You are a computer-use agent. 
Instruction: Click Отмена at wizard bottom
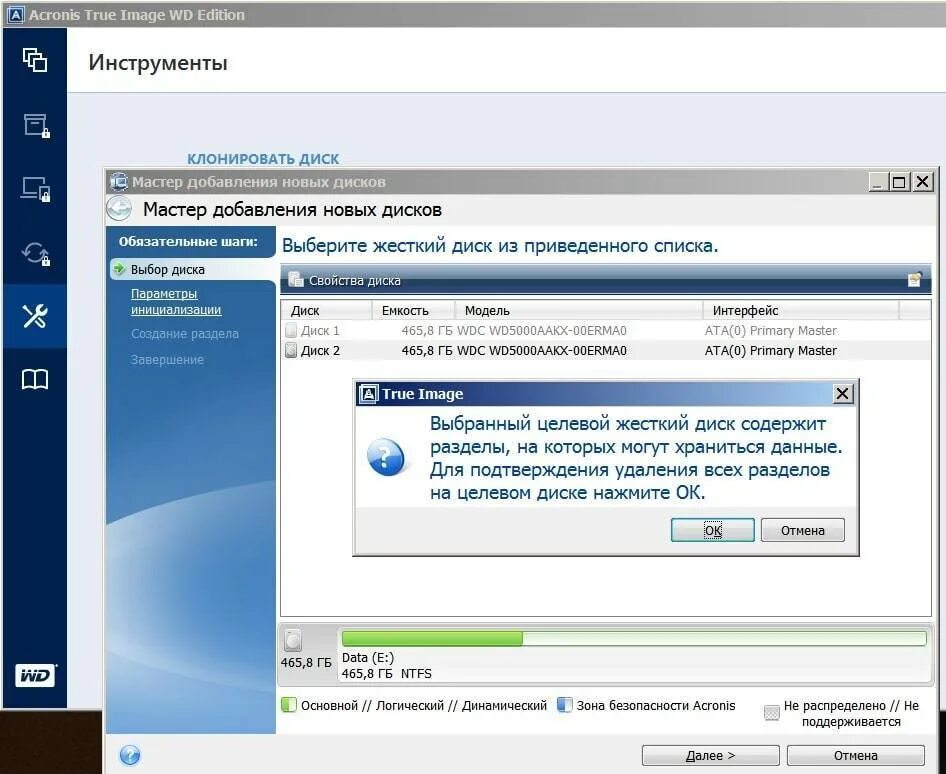tap(856, 755)
